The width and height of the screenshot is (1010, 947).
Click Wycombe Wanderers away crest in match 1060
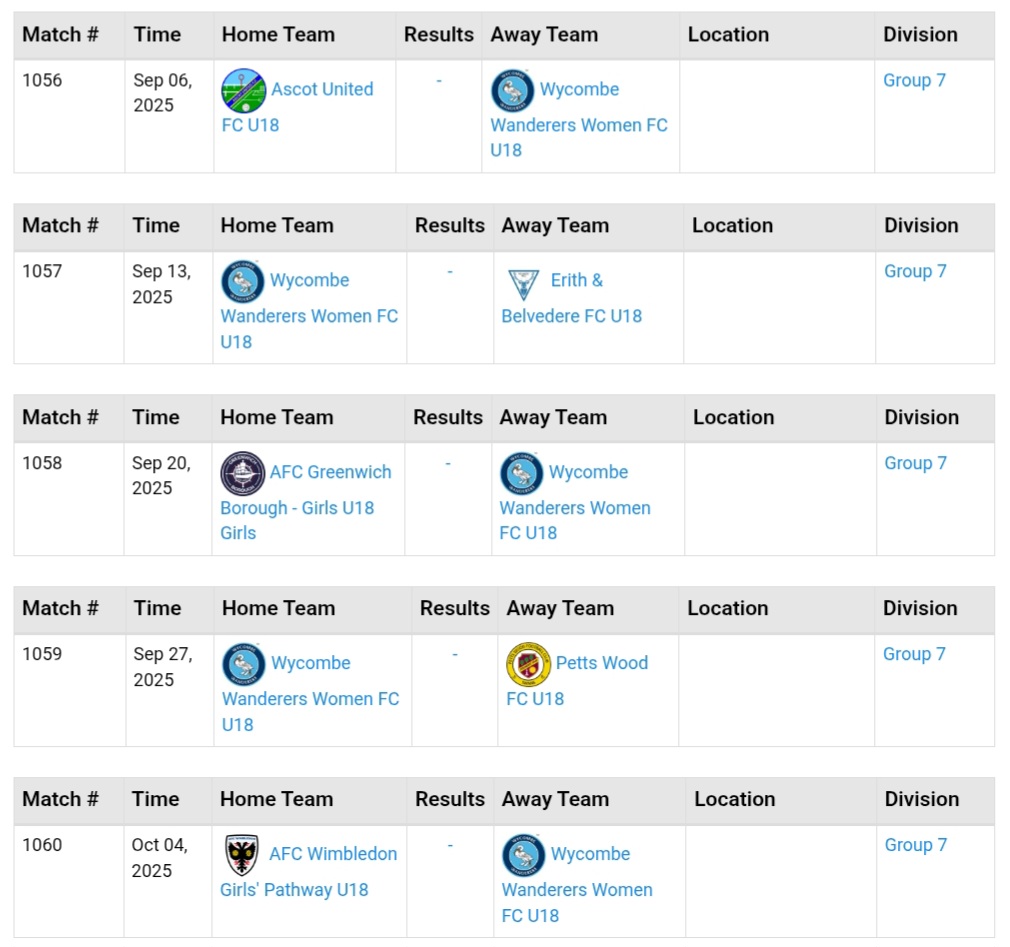coord(523,855)
